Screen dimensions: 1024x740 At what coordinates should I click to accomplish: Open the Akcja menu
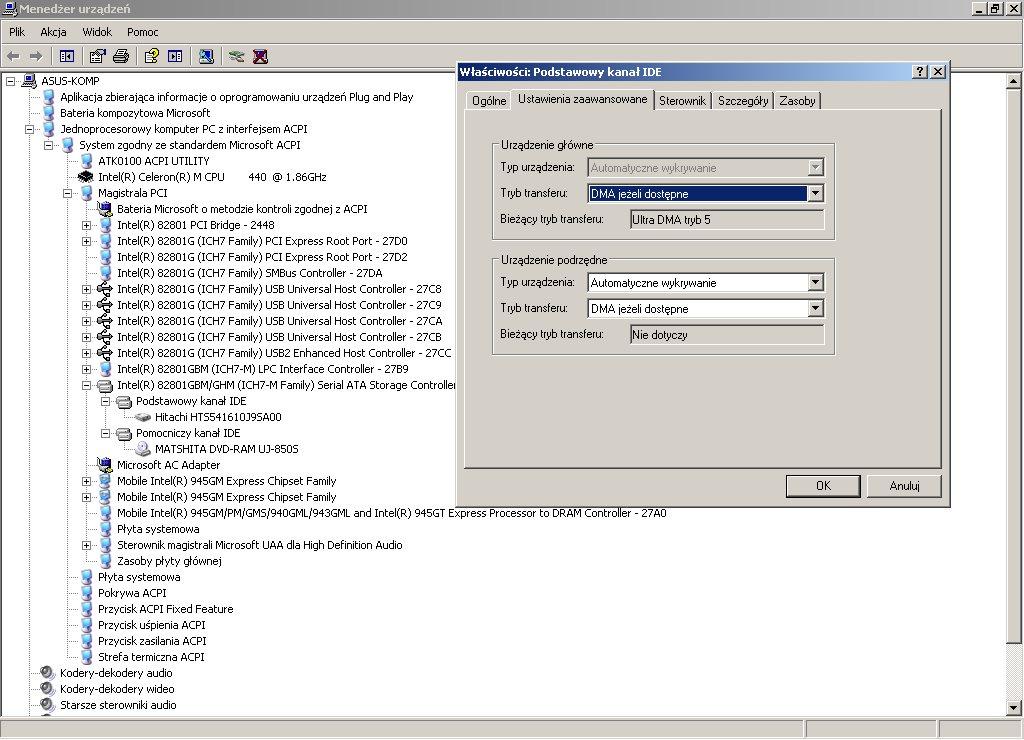[x=53, y=32]
